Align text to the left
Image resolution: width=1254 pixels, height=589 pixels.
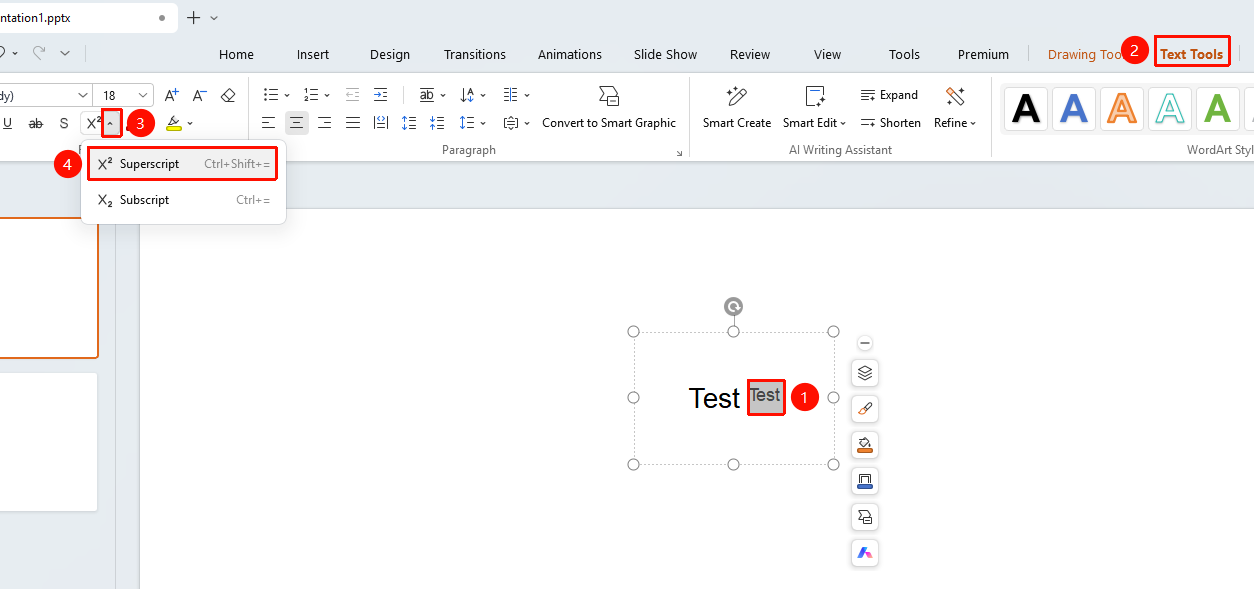click(x=268, y=123)
